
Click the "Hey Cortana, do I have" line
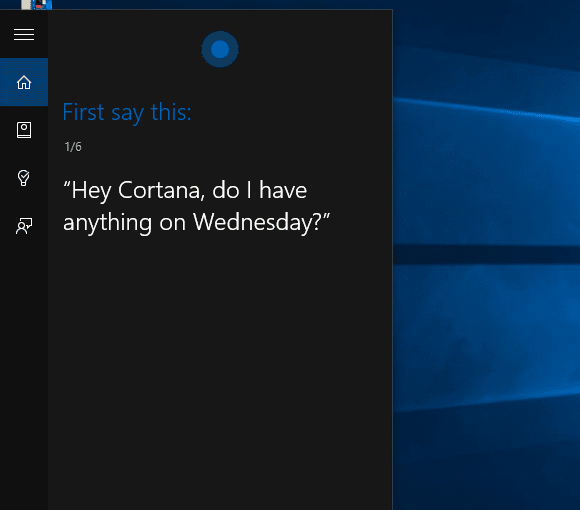click(185, 190)
